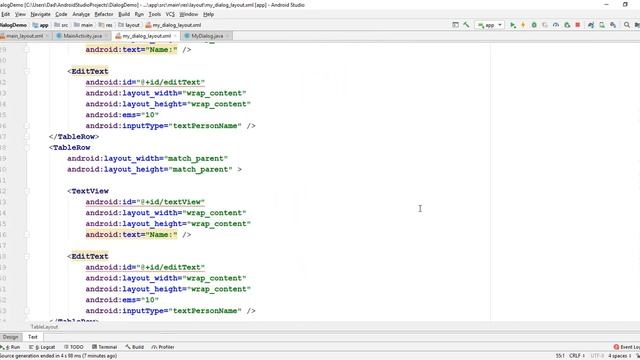Viewport: 640px width, 360px height.
Task: Click the TableLayout breadcrumb below editor
Action: (x=44, y=327)
